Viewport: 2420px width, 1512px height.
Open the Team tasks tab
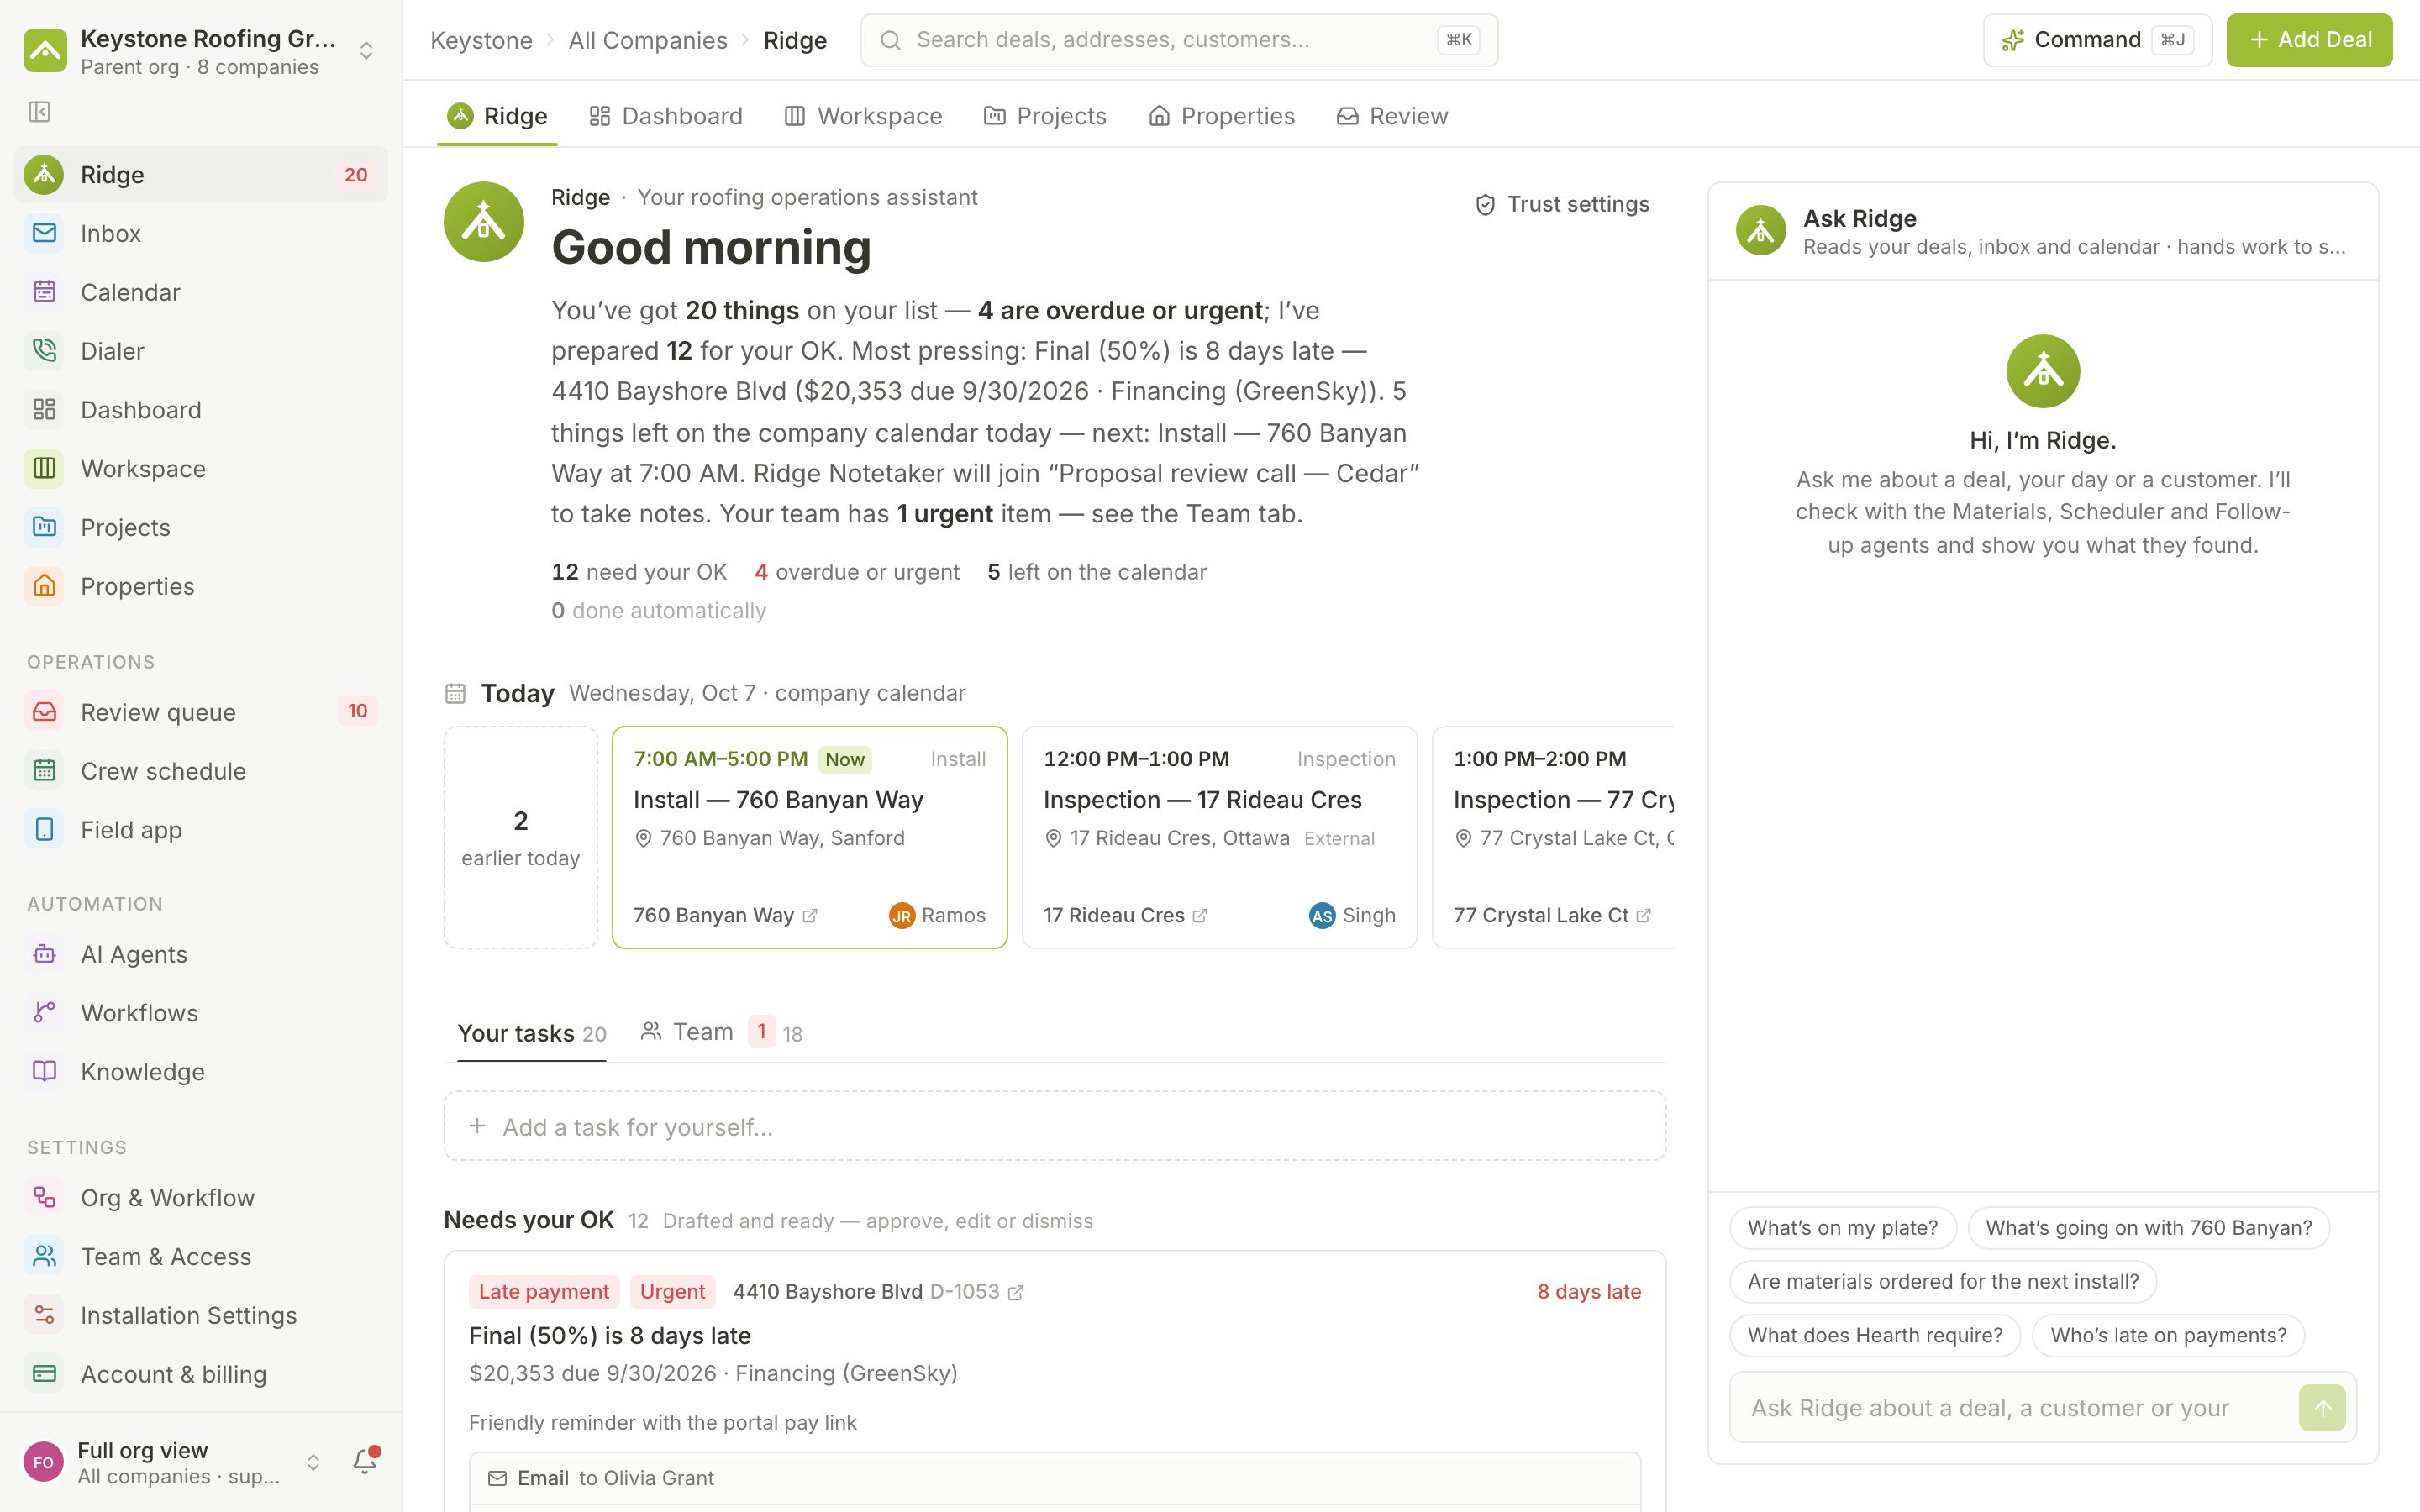721,1032
